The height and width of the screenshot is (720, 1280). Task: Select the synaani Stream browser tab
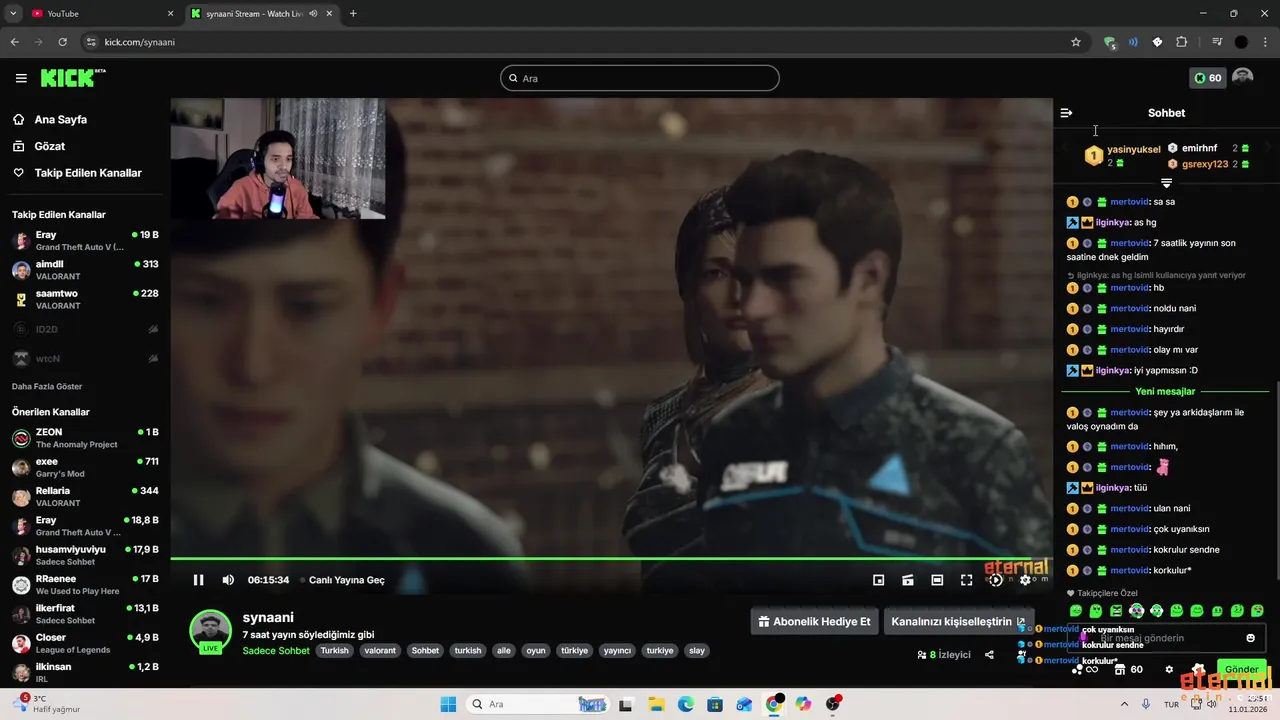262,14
